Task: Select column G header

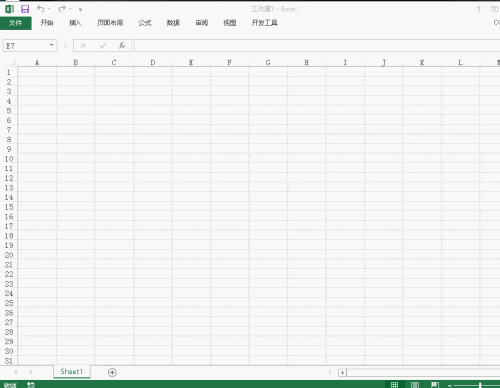Action: coord(268,63)
